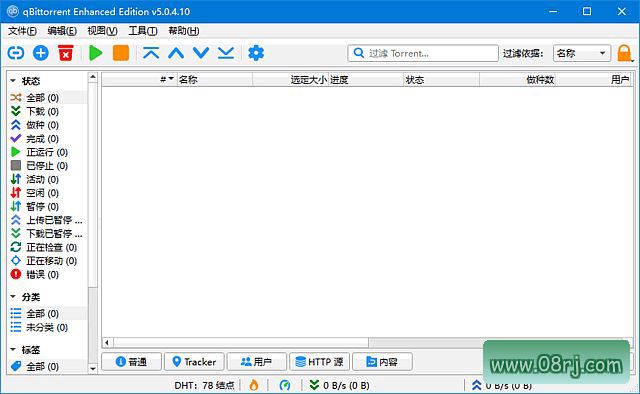Switch to the HTTP 源 tab
Screen dimensions: 640x394
pyautogui.click(x=320, y=362)
